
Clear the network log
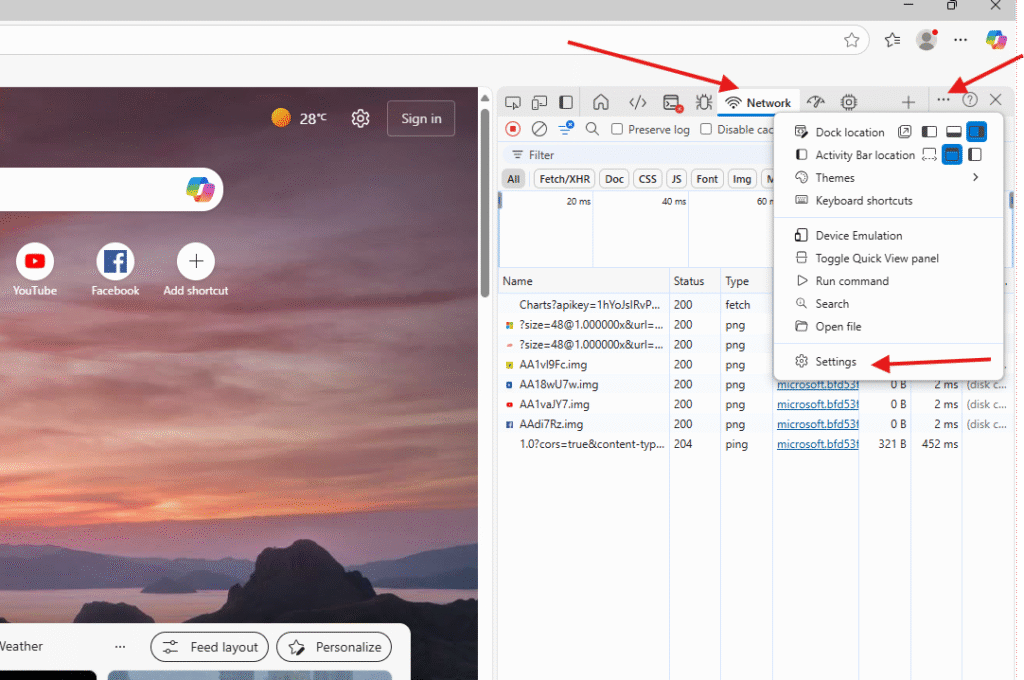pyautogui.click(x=539, y=129)
